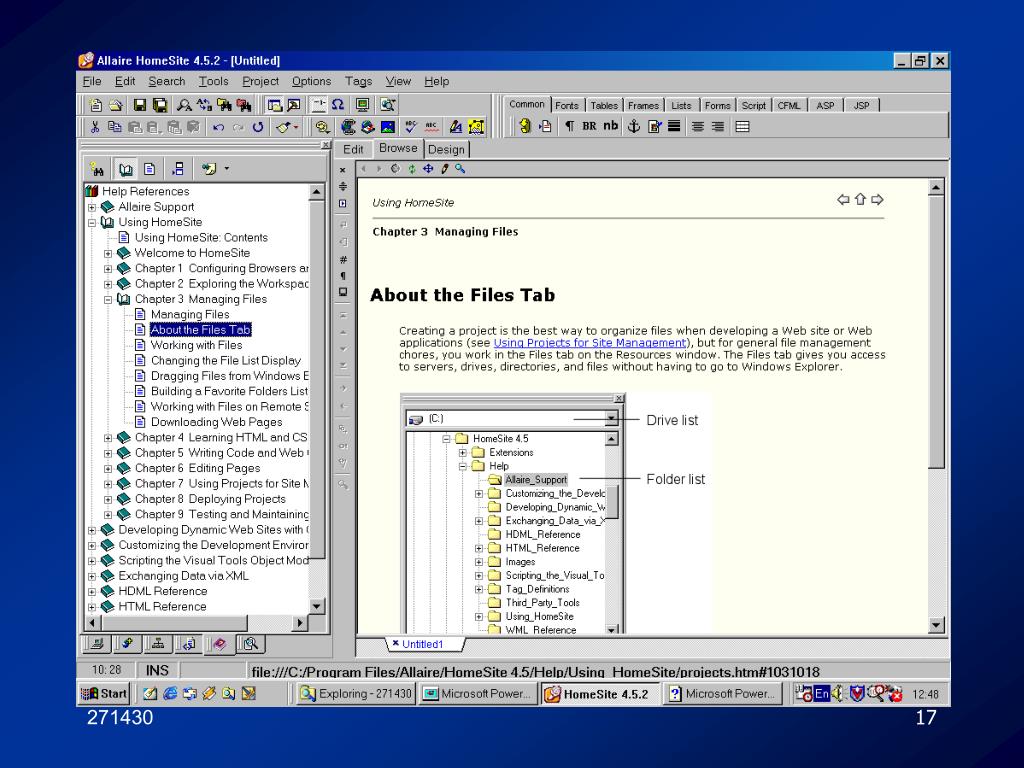Click the browser pane scroll up arrow
Viewport: 1024px width, 768px height.
(x=936, y=188)
